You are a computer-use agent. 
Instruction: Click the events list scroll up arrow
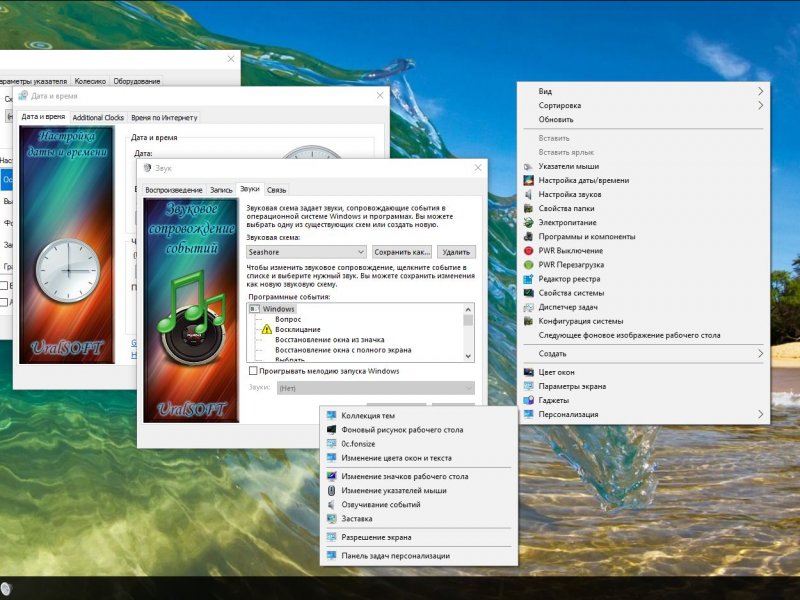[468, 309]
